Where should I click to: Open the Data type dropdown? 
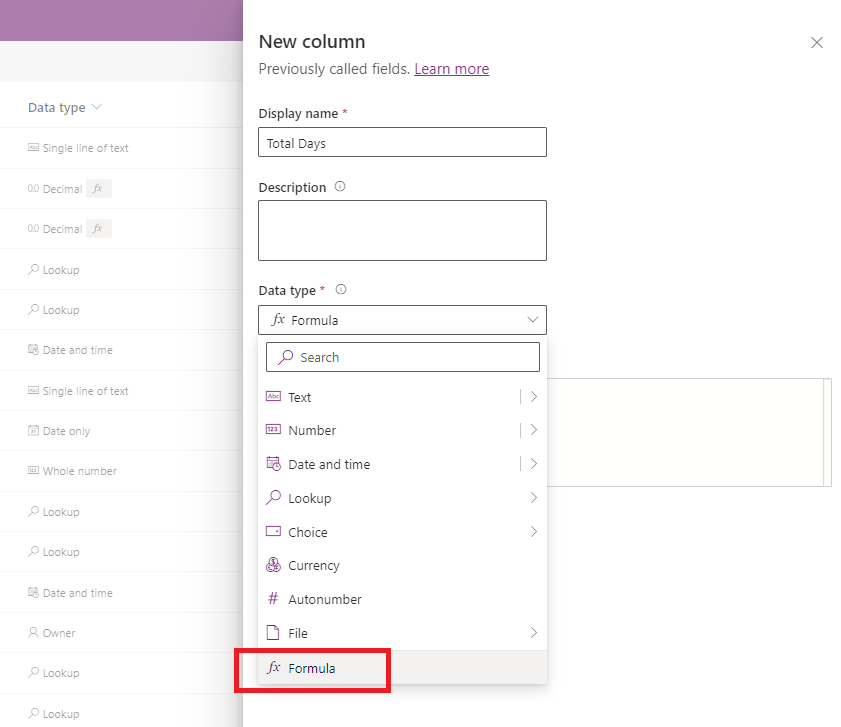402,320
